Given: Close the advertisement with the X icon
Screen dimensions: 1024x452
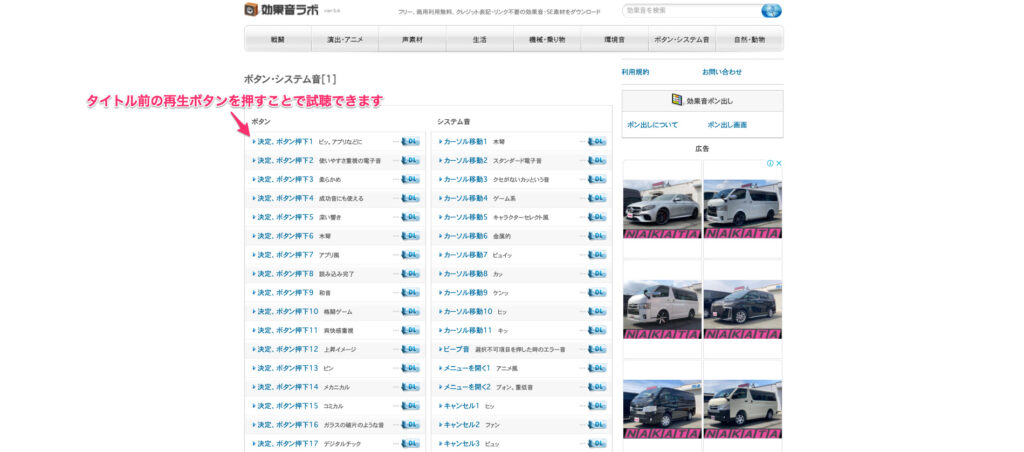Looking at the screenshot, I should click(779, 164).
